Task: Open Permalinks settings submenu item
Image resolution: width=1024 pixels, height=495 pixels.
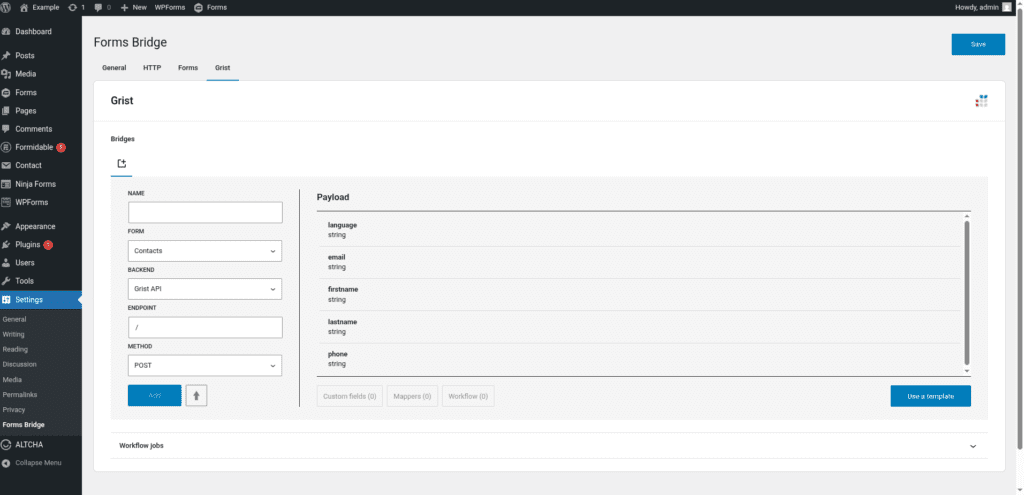Action: point(19,394)
